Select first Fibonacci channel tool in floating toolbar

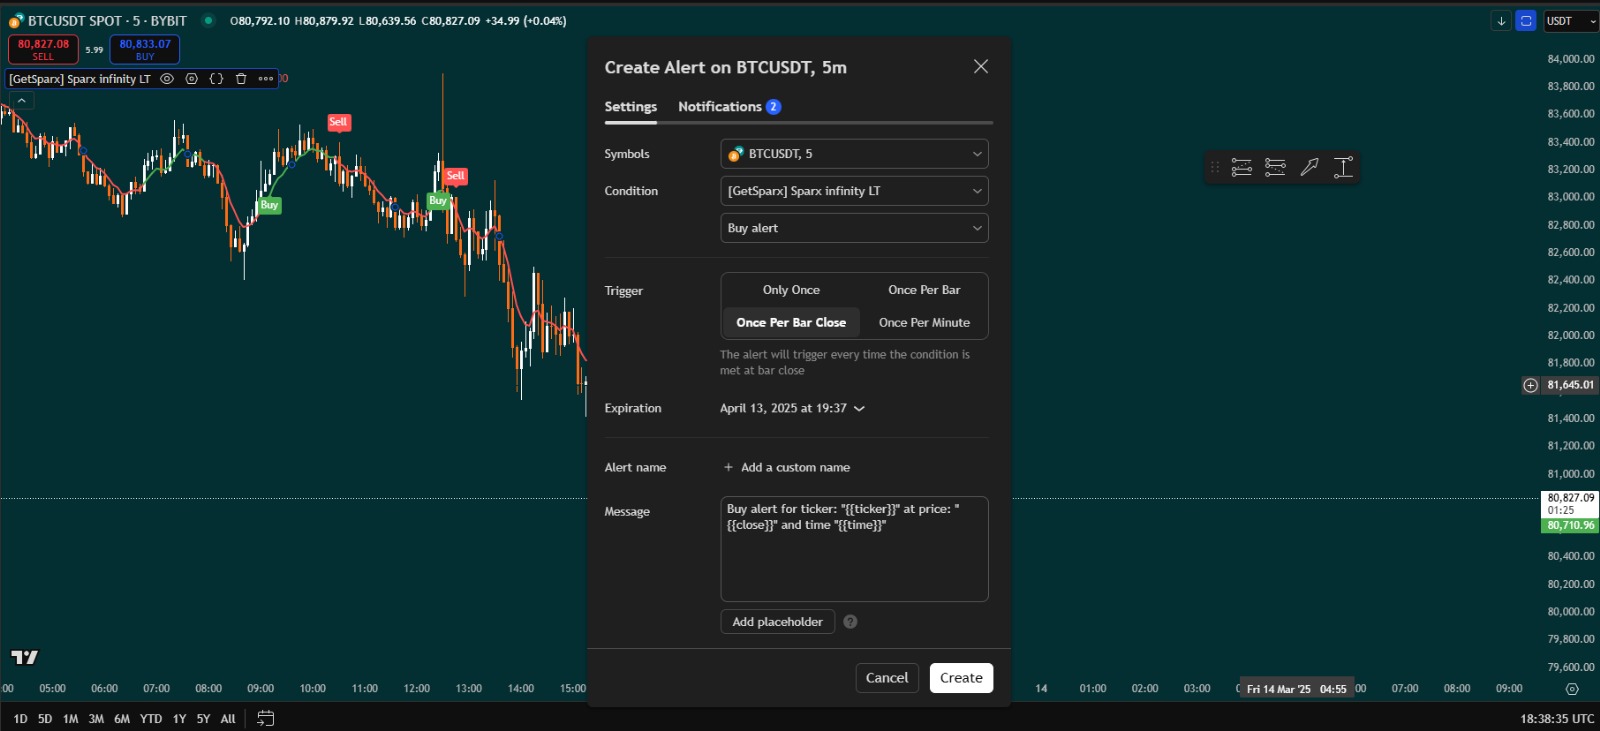coord(1242,167)
